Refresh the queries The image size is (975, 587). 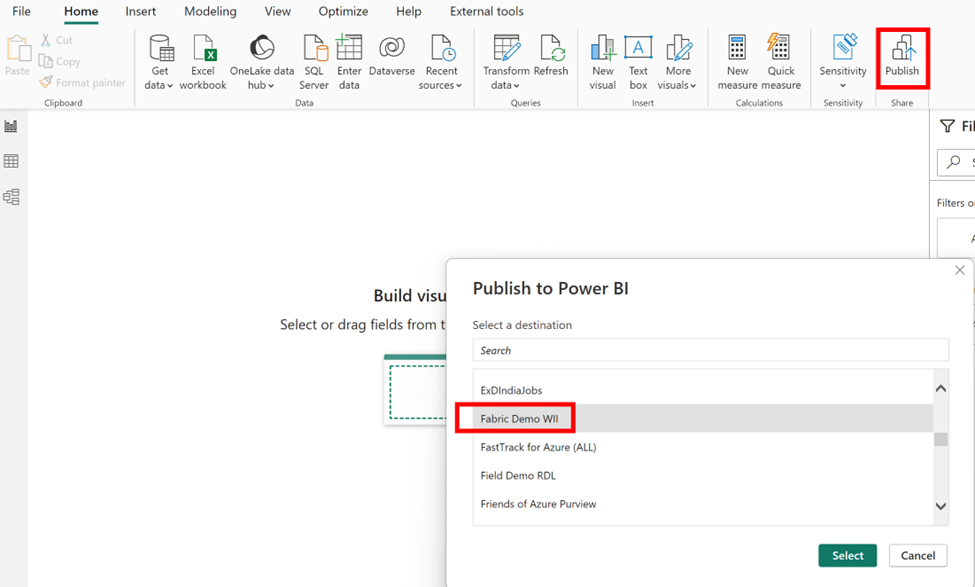552,56
